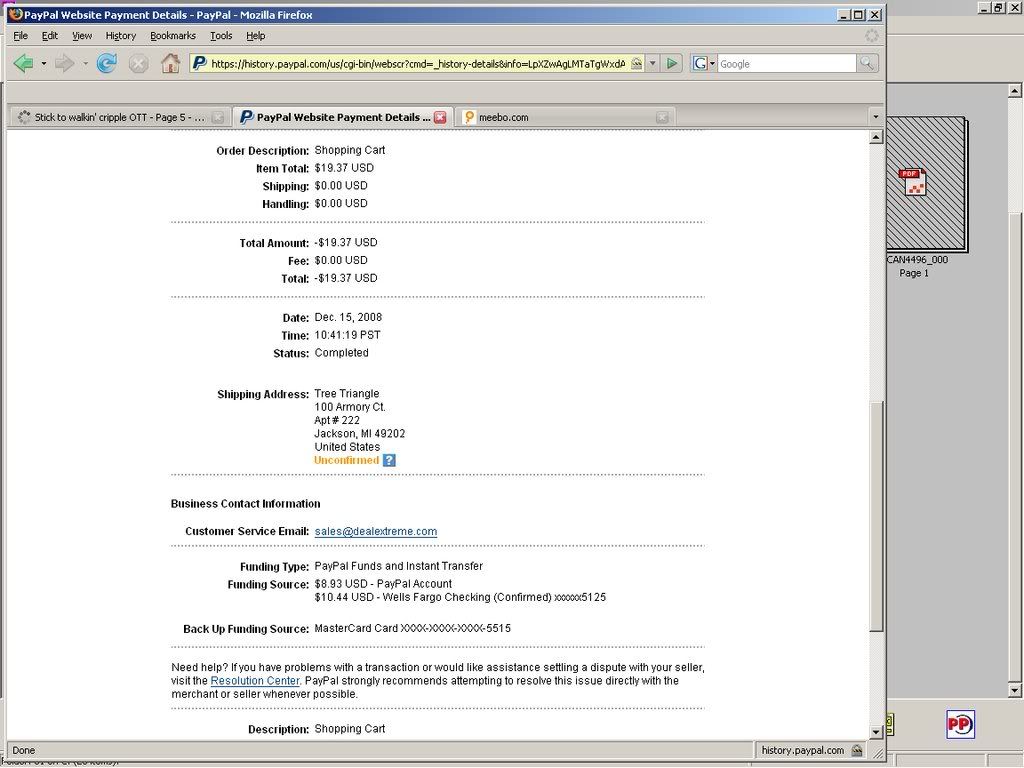Click the Business Contact Information heading
This screenshot has height=768, width=1024.
point(246,504)
